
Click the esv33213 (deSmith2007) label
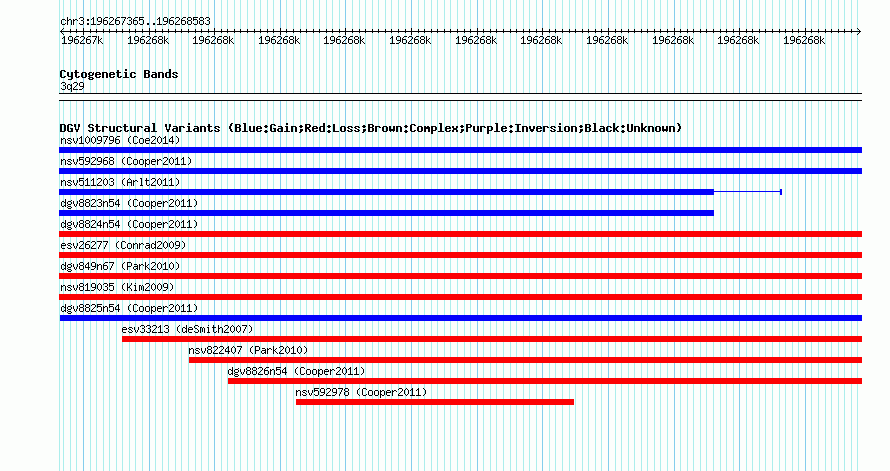tap(187, 329)
